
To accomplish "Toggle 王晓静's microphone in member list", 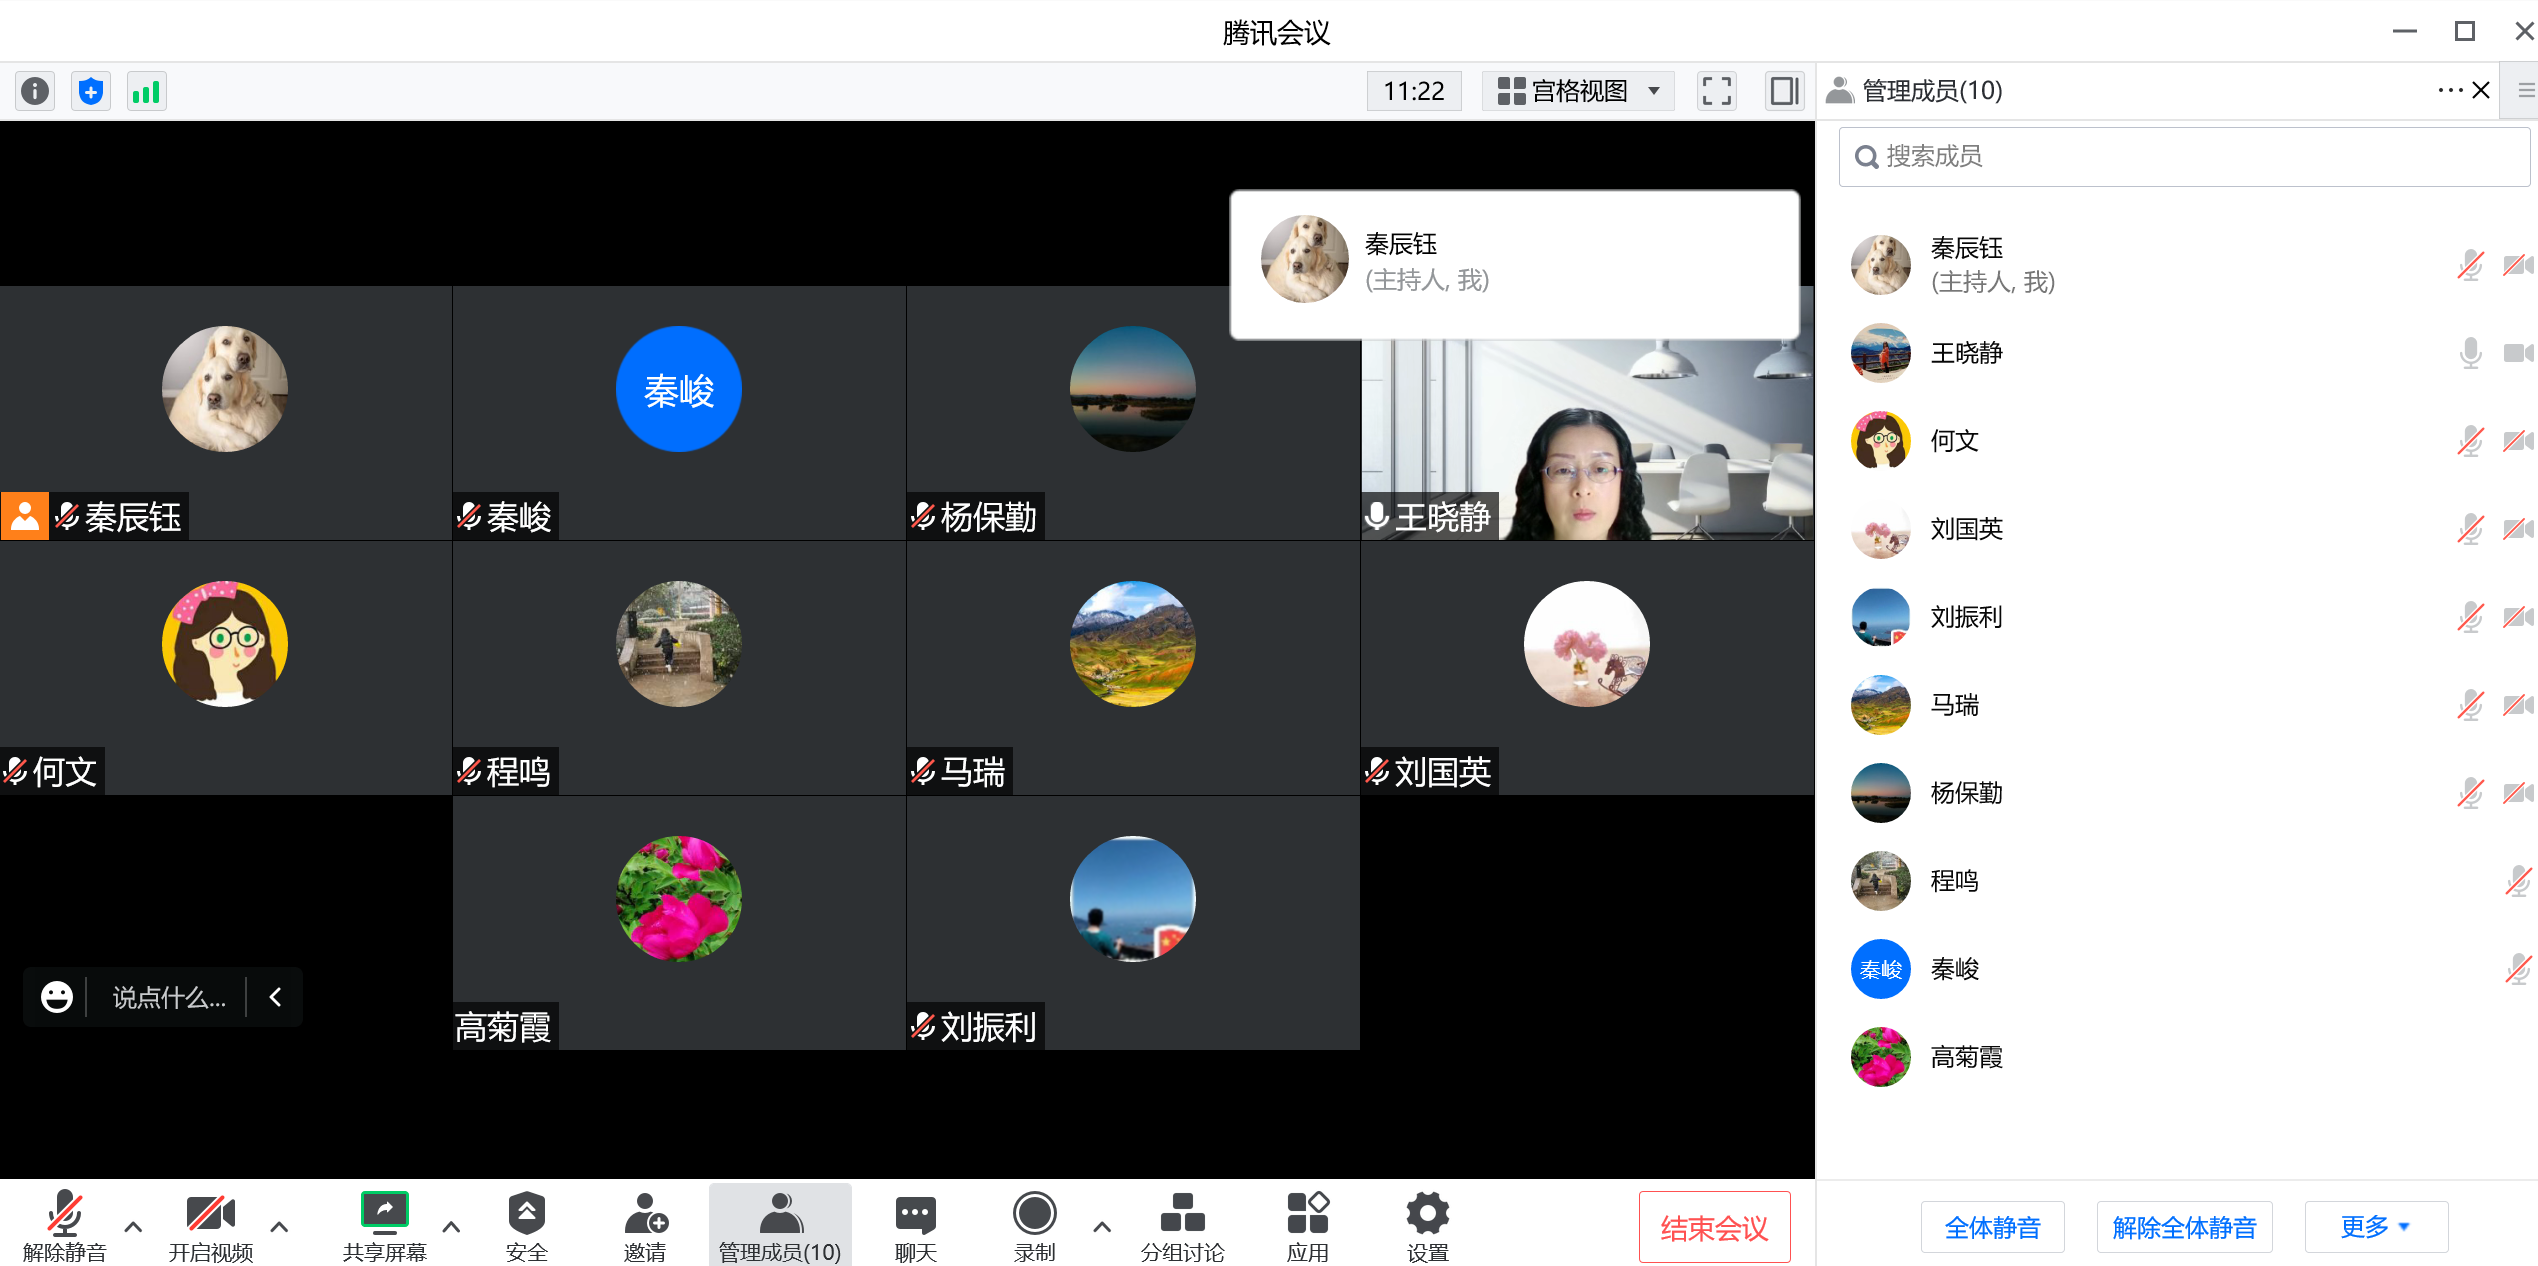I will pyautogui.click(x=2470, y=353).
